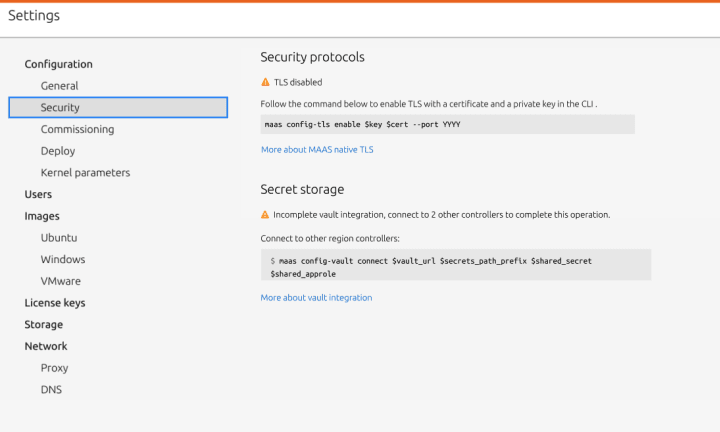Click the TLS disabled warning icon

(265, 82)
